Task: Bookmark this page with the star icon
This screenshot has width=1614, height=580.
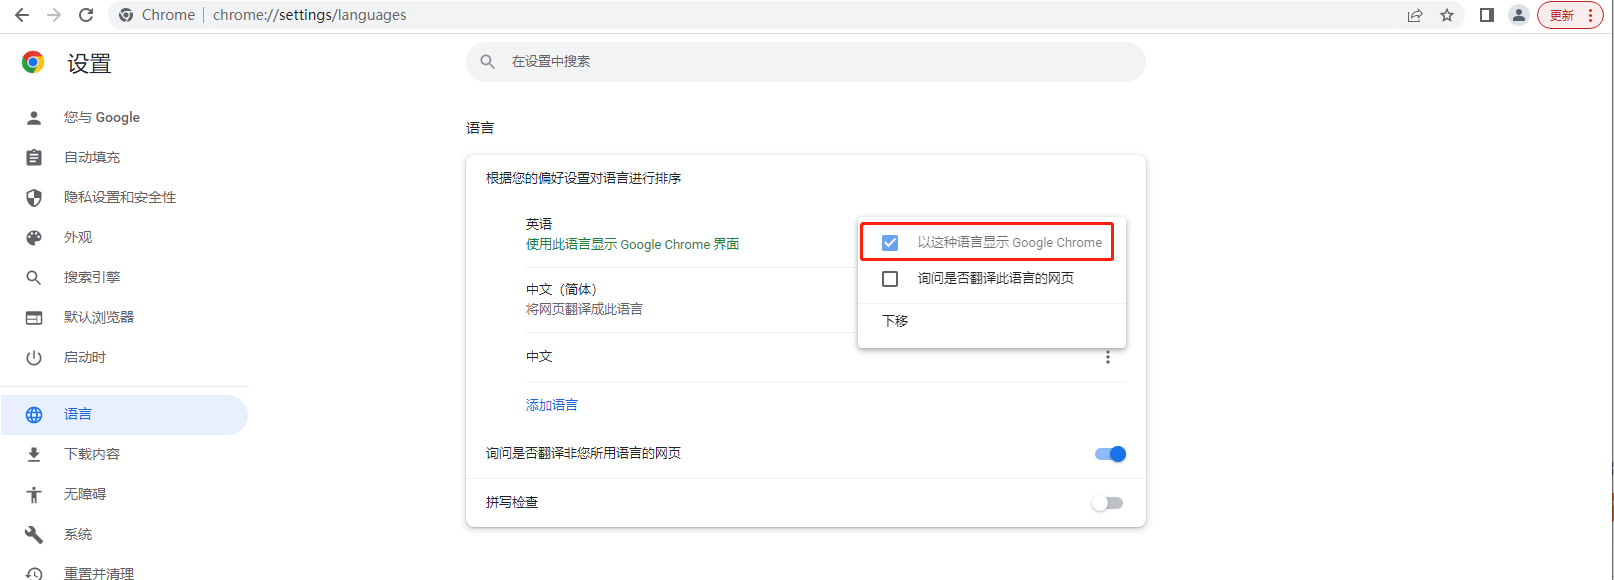Action: (x=1446, y=15)
